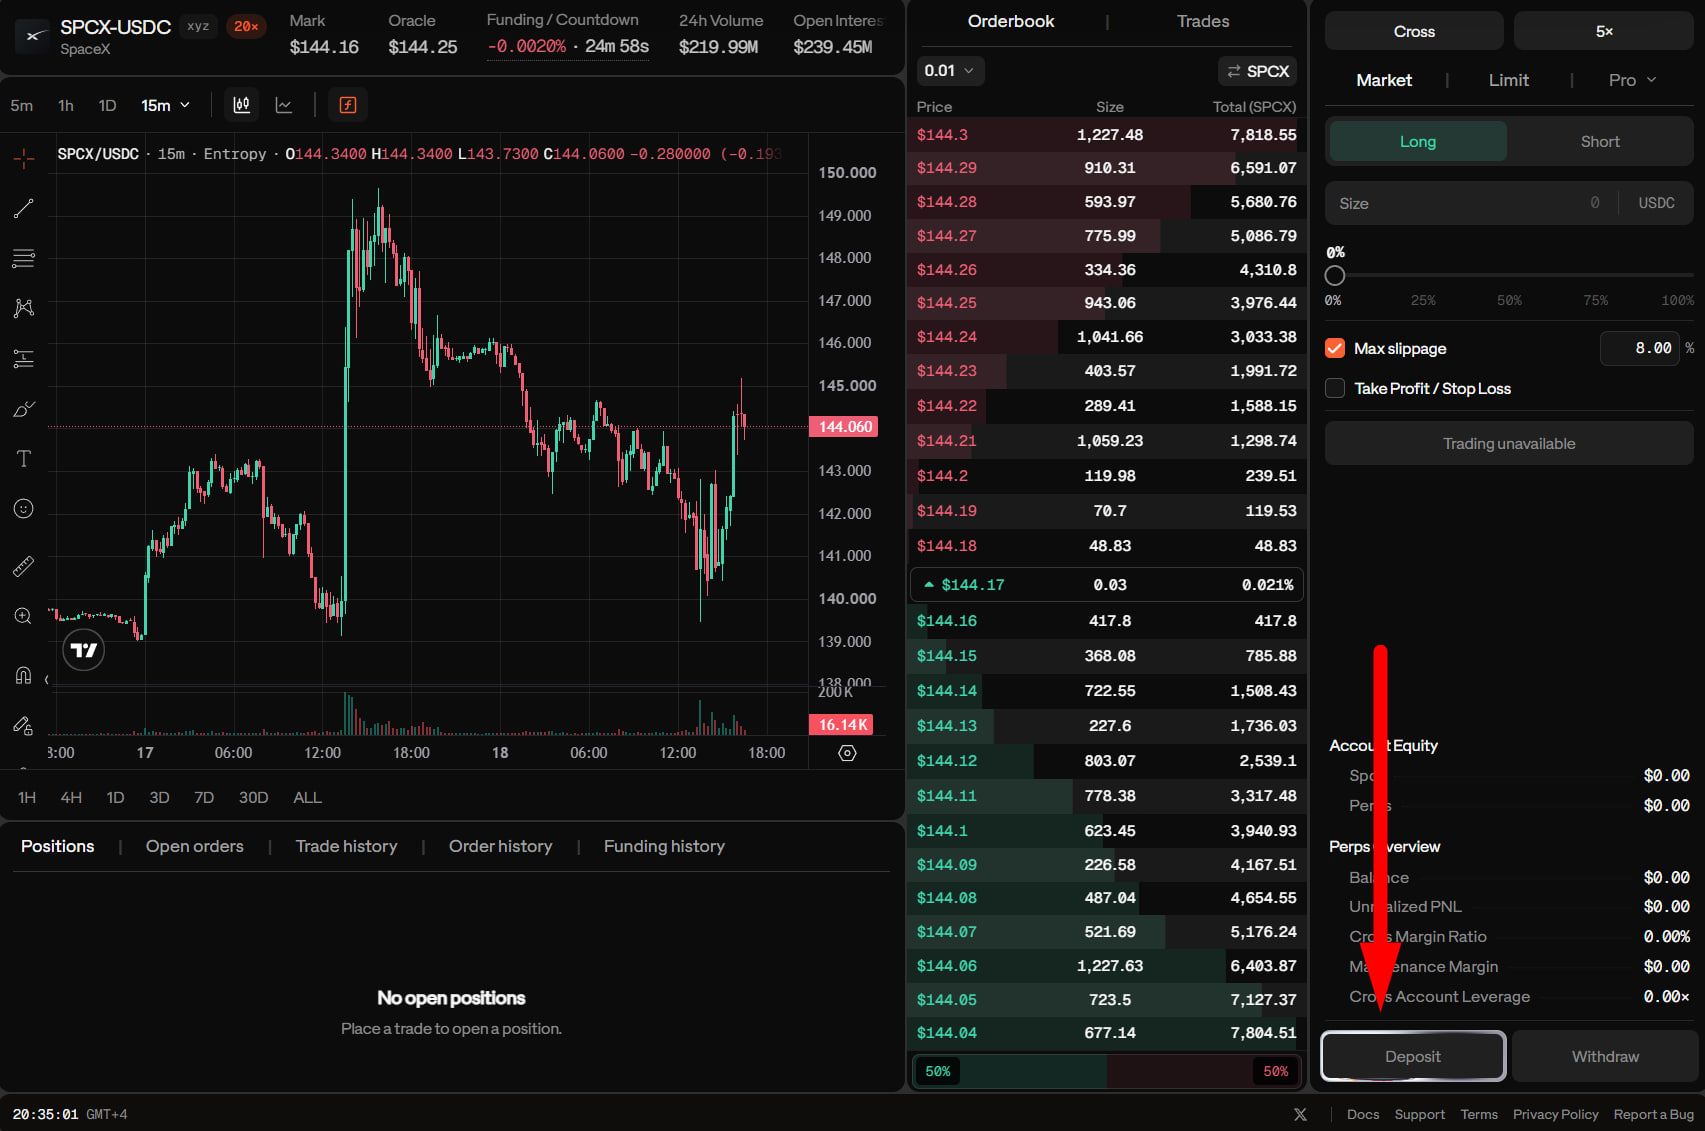The width and height of the screenshot is (1705, 1131).
Task: Open candlestick chart type selector
Action: pos(241,105)
